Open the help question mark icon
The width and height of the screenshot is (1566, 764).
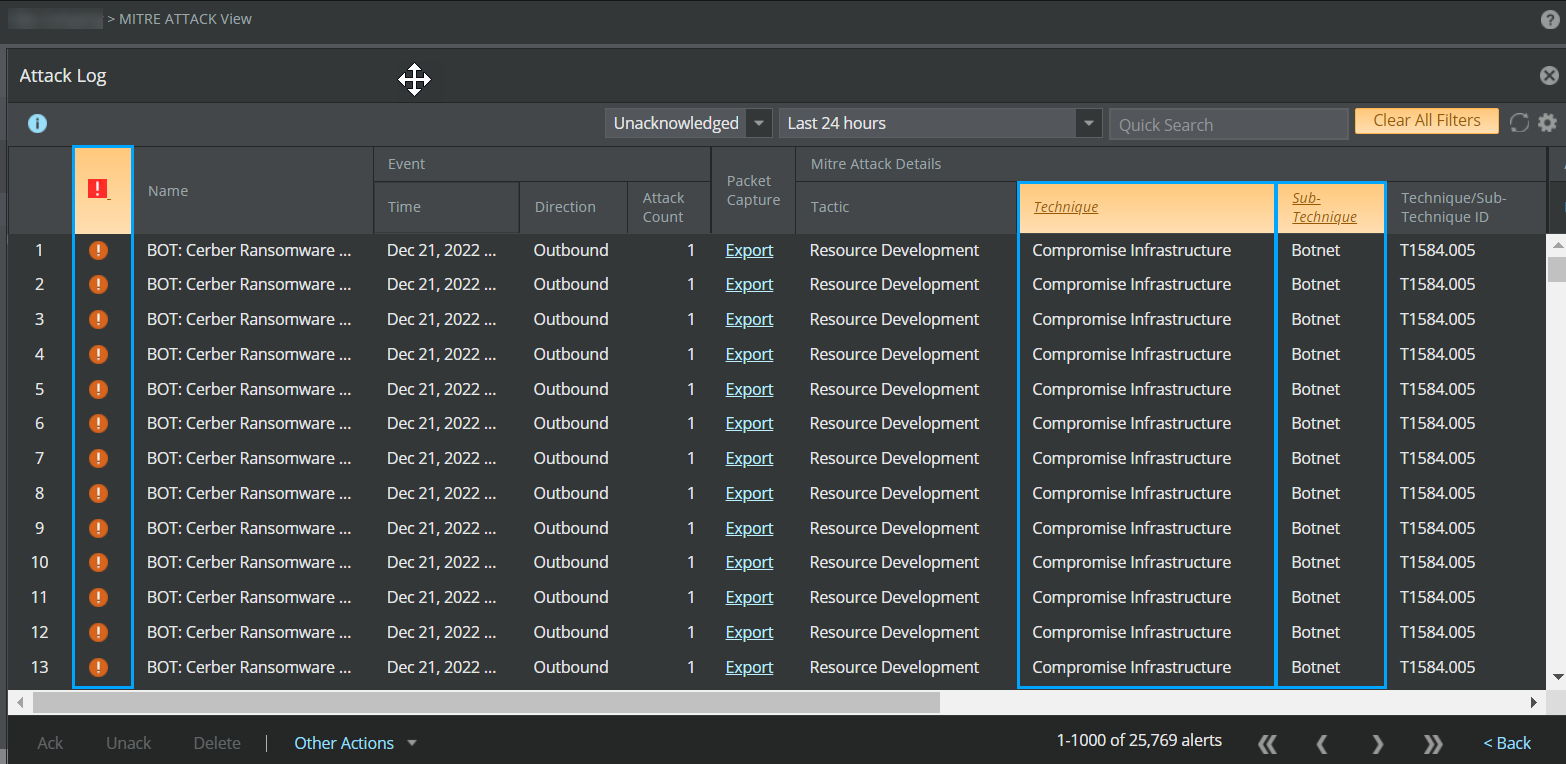(x=1550, y=20)
